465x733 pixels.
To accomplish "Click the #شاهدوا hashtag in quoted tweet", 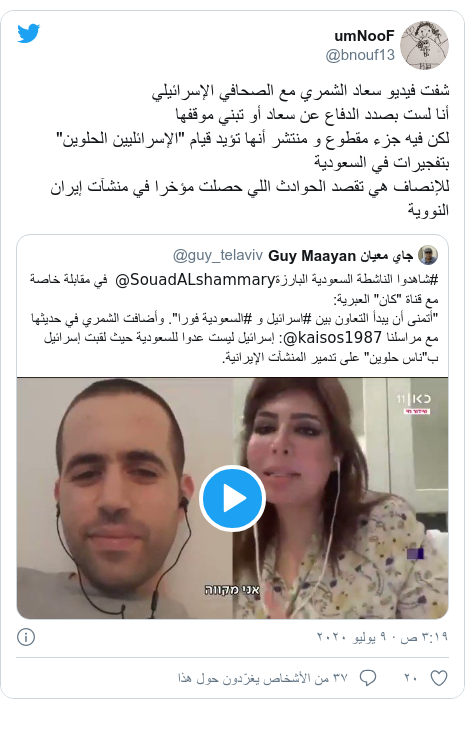I will coord(420,280).
